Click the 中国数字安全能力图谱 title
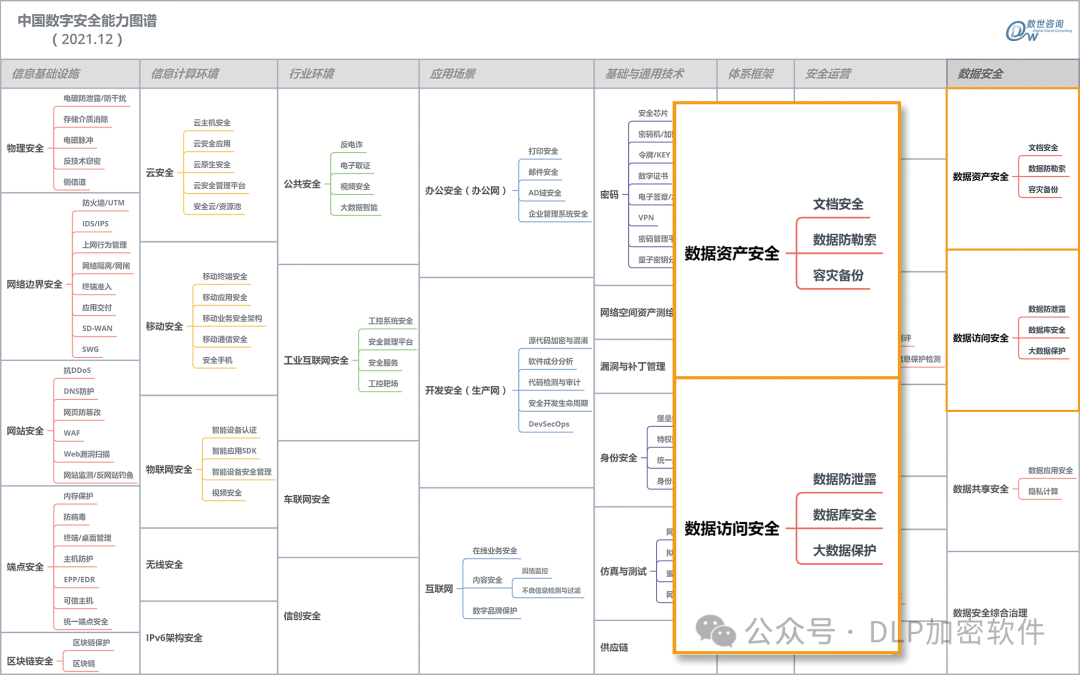 87,21
